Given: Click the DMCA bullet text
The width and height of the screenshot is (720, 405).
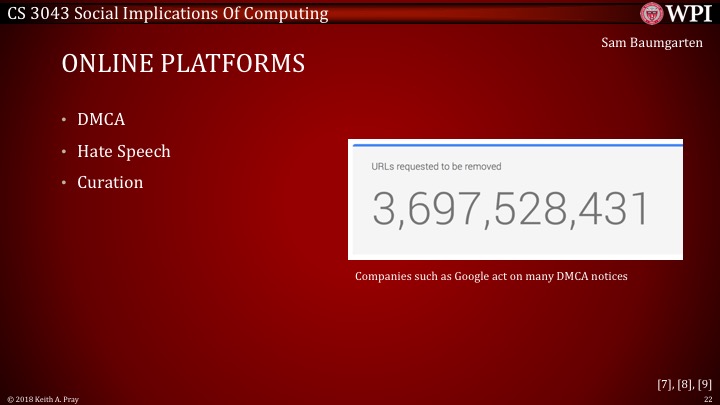Looking at the screenshot, I should coord(101,120).
